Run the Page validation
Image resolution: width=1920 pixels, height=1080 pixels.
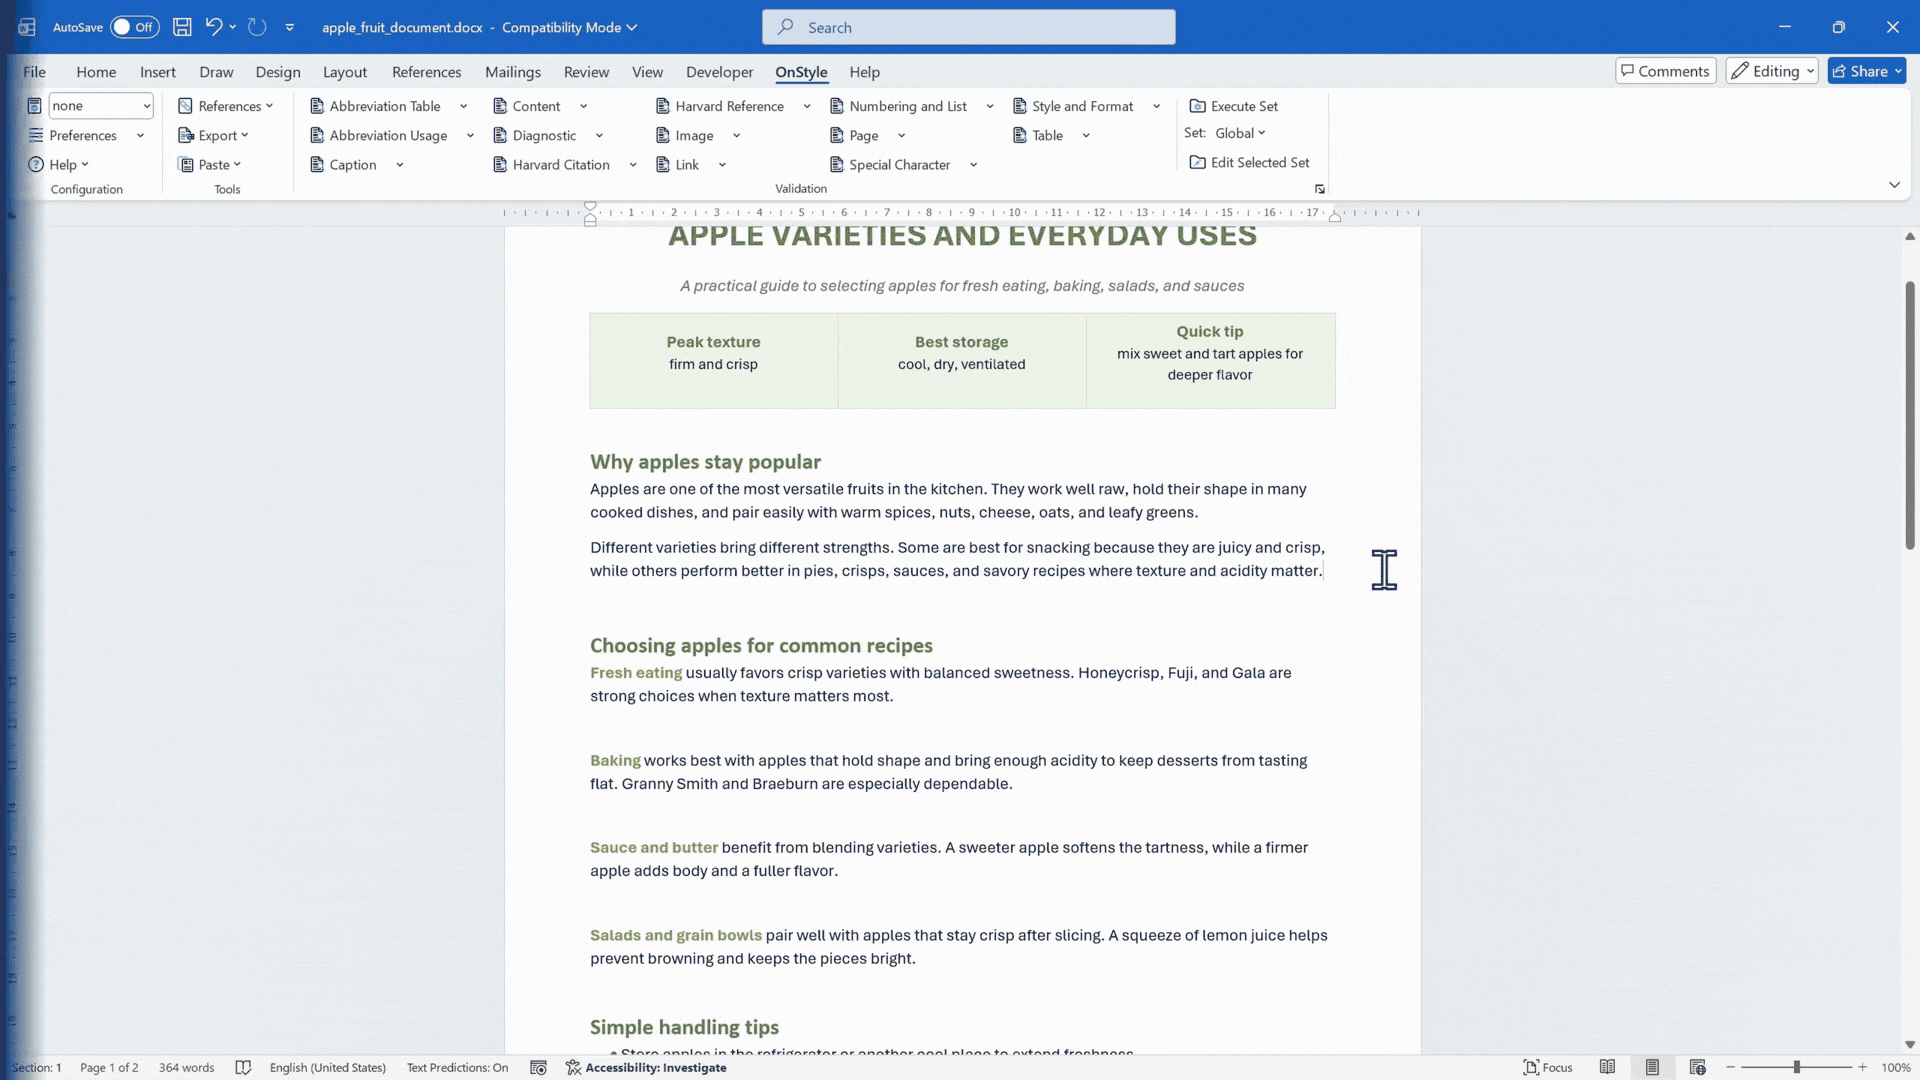coord(855,135)
